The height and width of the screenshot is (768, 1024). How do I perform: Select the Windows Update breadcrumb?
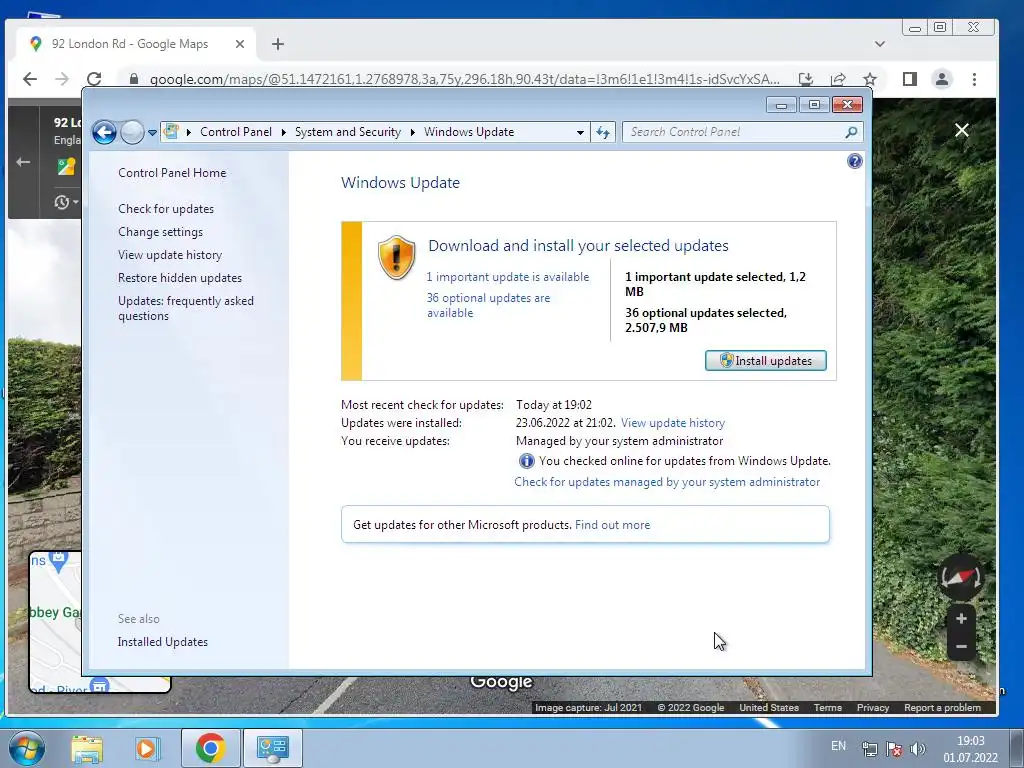coord(469,132)
